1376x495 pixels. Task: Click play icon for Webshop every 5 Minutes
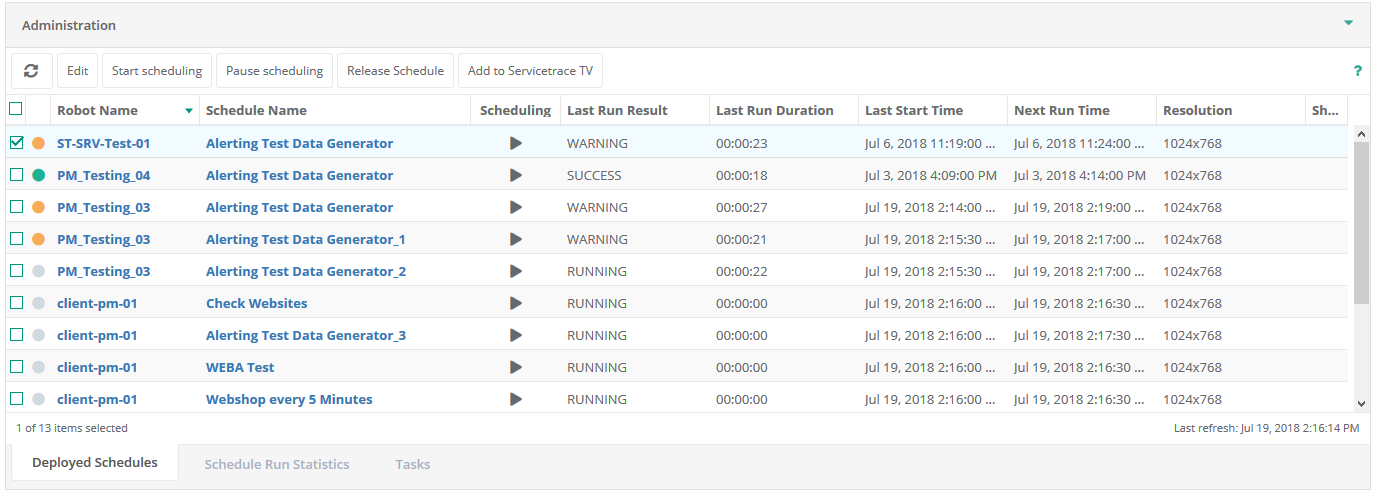pyautogui.click(x=515, y=399)
